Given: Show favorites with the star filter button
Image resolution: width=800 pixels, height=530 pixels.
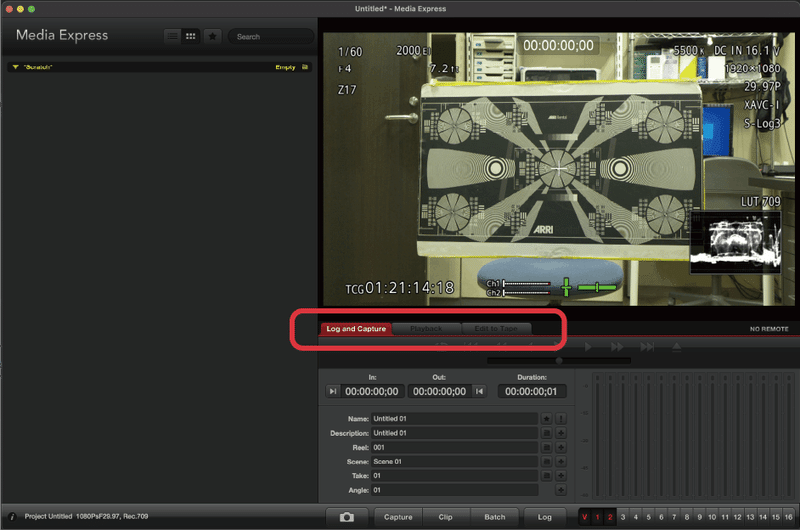Looking at the screenshot, I should (212, 36).
